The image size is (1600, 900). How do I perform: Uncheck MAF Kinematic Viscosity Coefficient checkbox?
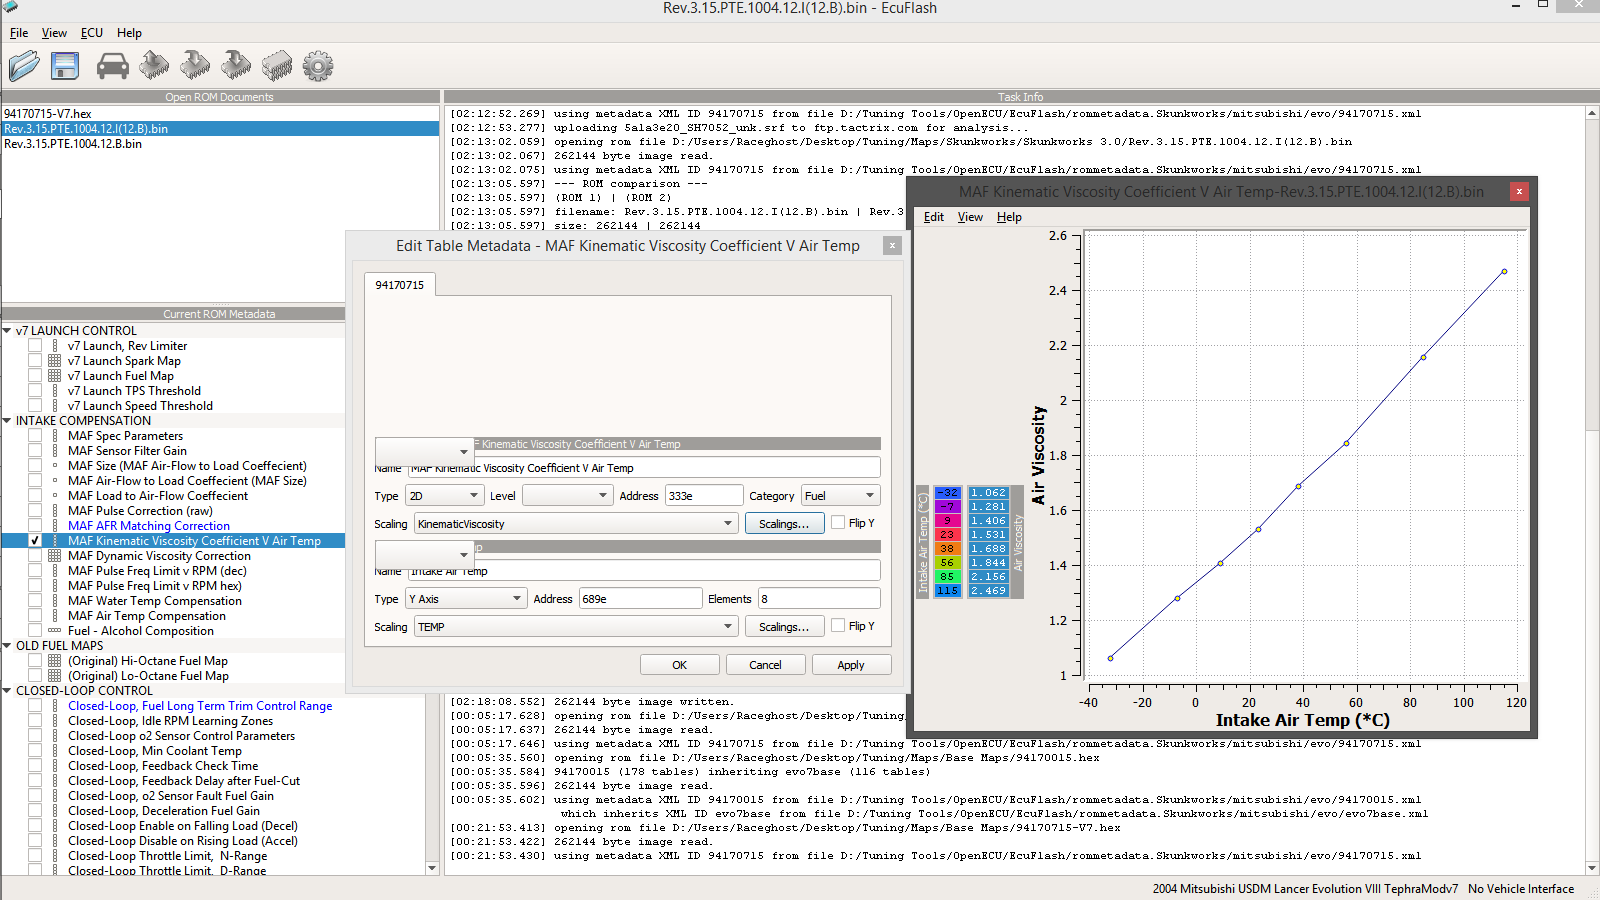click(x=35, y=541)
